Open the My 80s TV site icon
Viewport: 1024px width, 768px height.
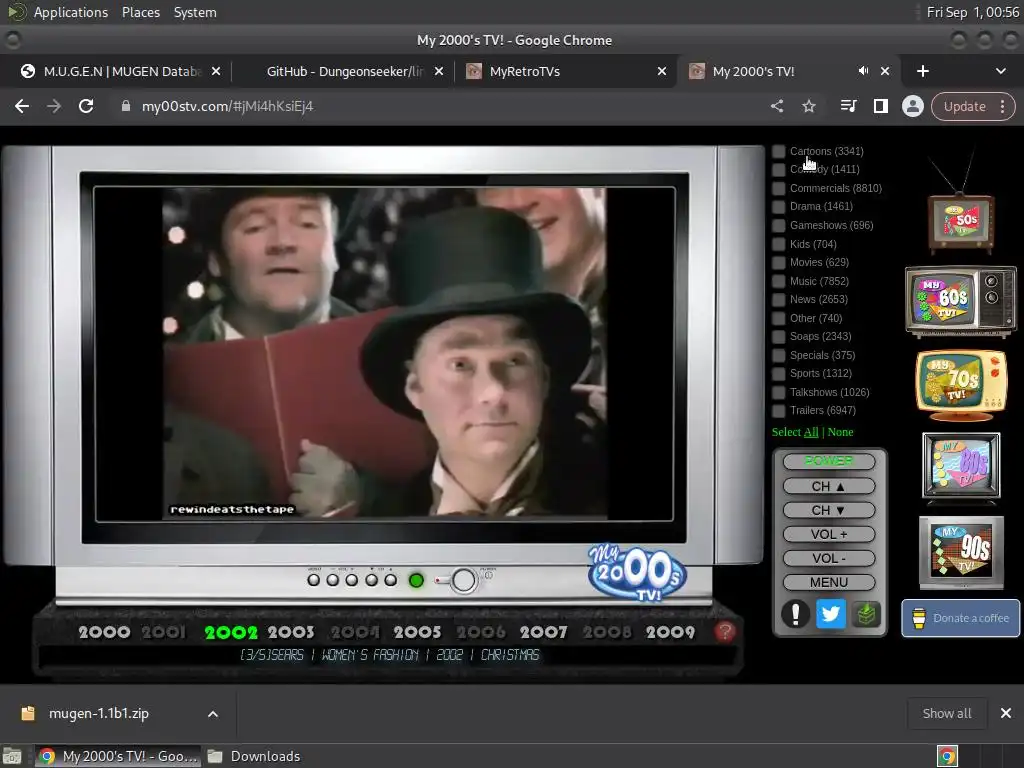[x=961, y=466]
